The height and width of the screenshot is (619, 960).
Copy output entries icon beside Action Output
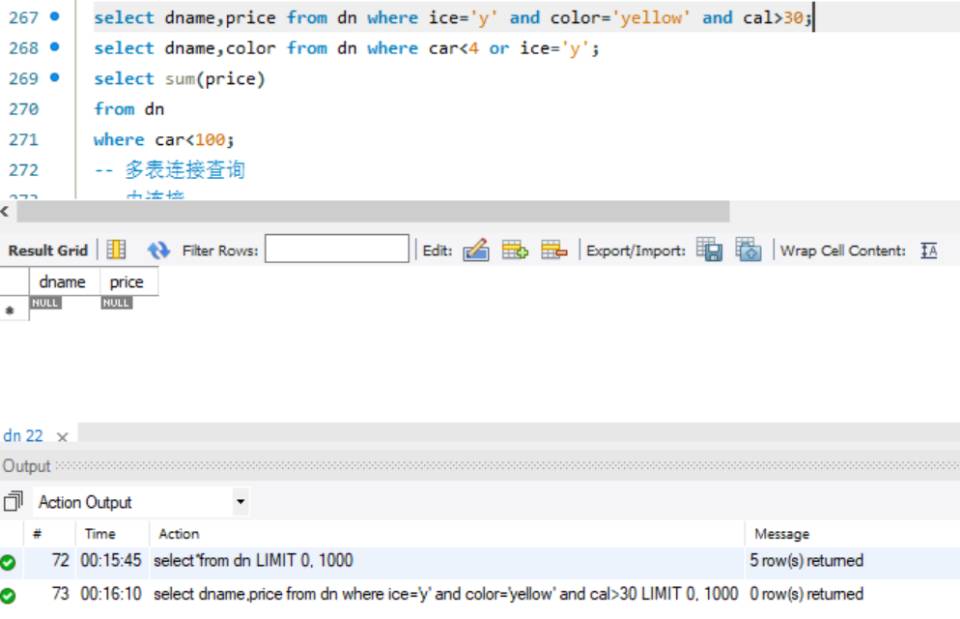(13, 501)
